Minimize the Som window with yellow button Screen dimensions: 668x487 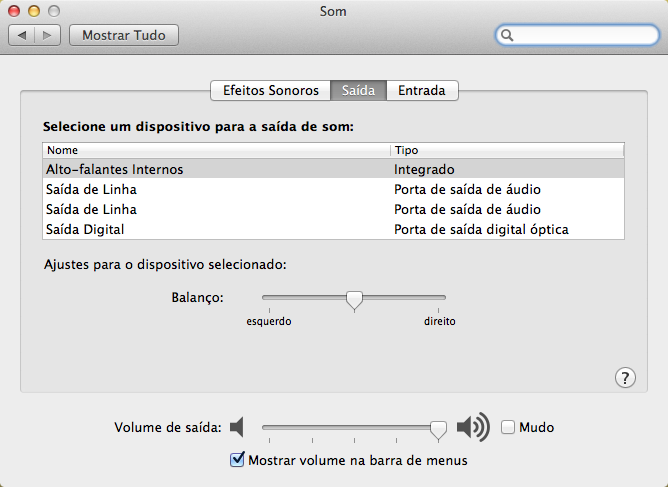(33, 11)
